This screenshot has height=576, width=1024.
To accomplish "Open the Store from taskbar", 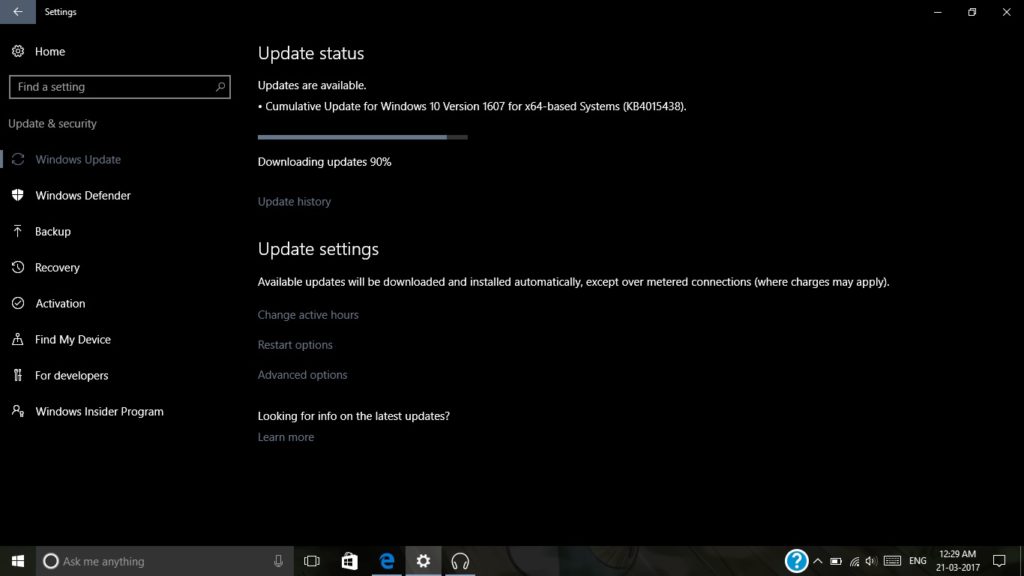I will [x=349, y=561].
